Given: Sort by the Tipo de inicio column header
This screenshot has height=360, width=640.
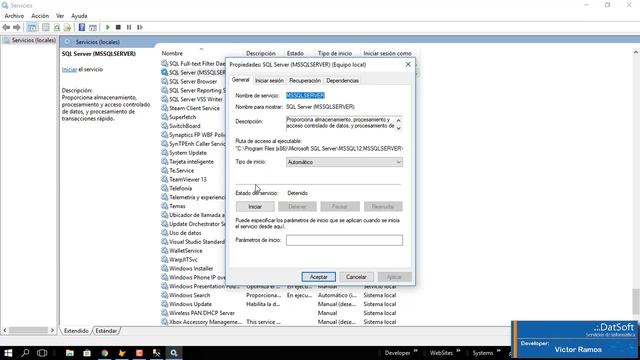Looking at the screenshot, I should pos(335,53).
